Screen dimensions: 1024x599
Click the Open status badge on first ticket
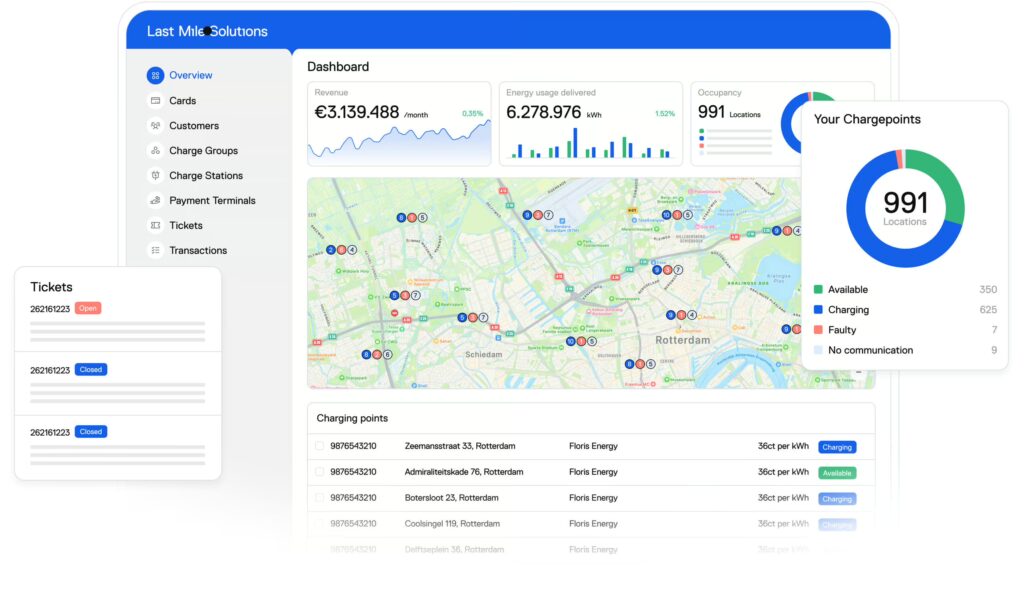pos(88,308)
